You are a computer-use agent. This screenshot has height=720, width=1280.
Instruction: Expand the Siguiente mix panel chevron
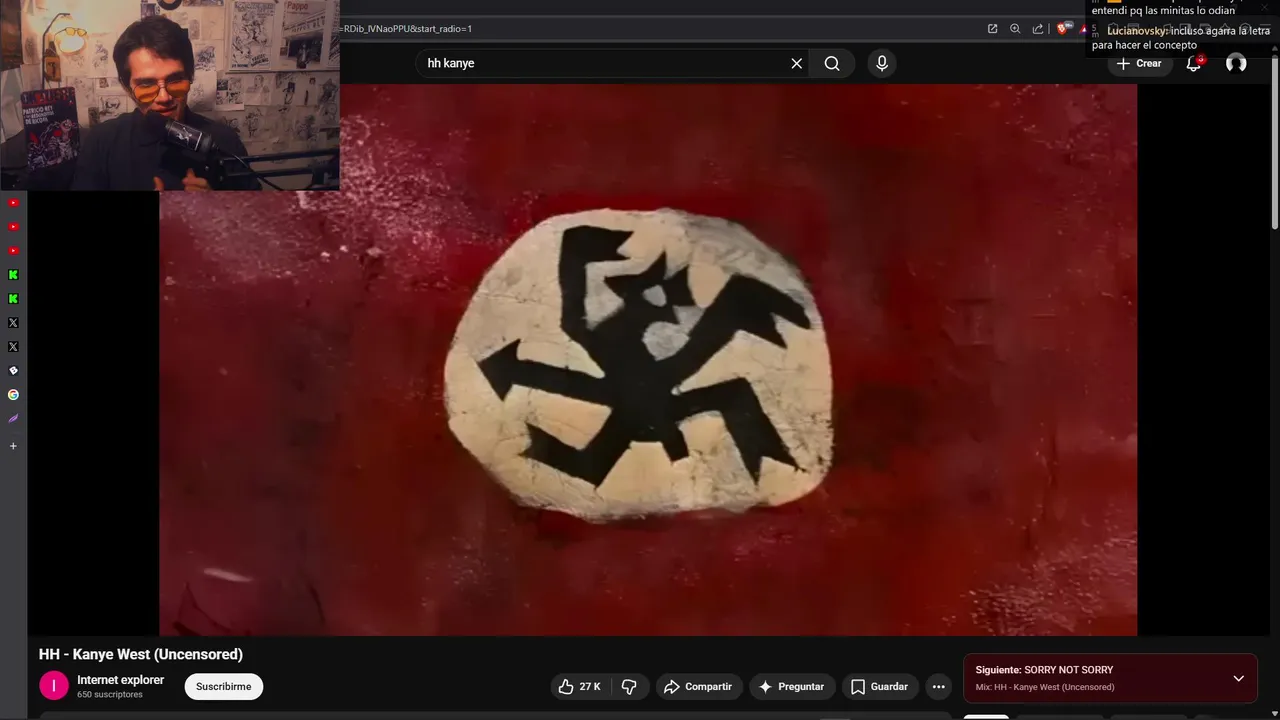click(1238, 678)
